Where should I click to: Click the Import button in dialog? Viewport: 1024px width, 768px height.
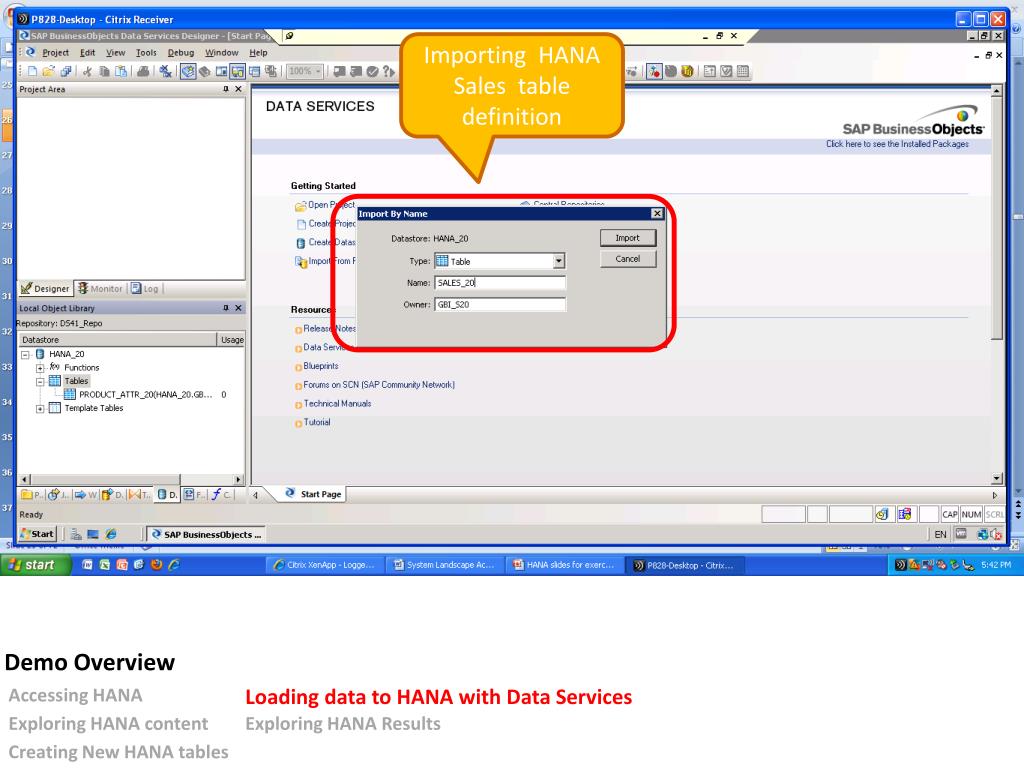628,238
